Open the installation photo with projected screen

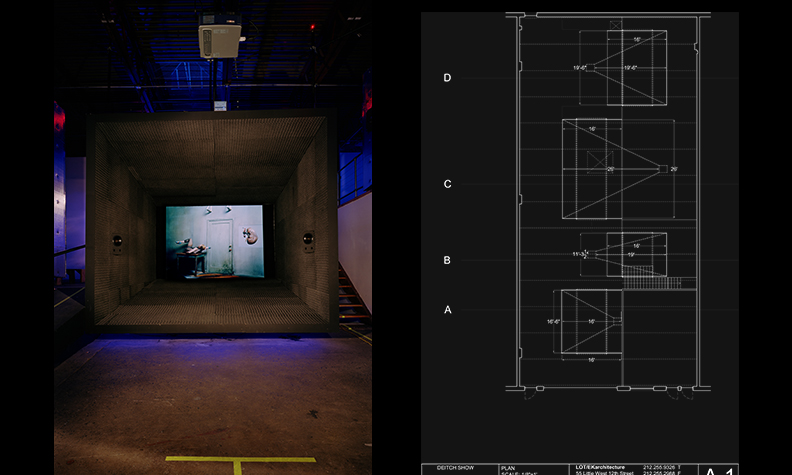click(x=213, y=238)
